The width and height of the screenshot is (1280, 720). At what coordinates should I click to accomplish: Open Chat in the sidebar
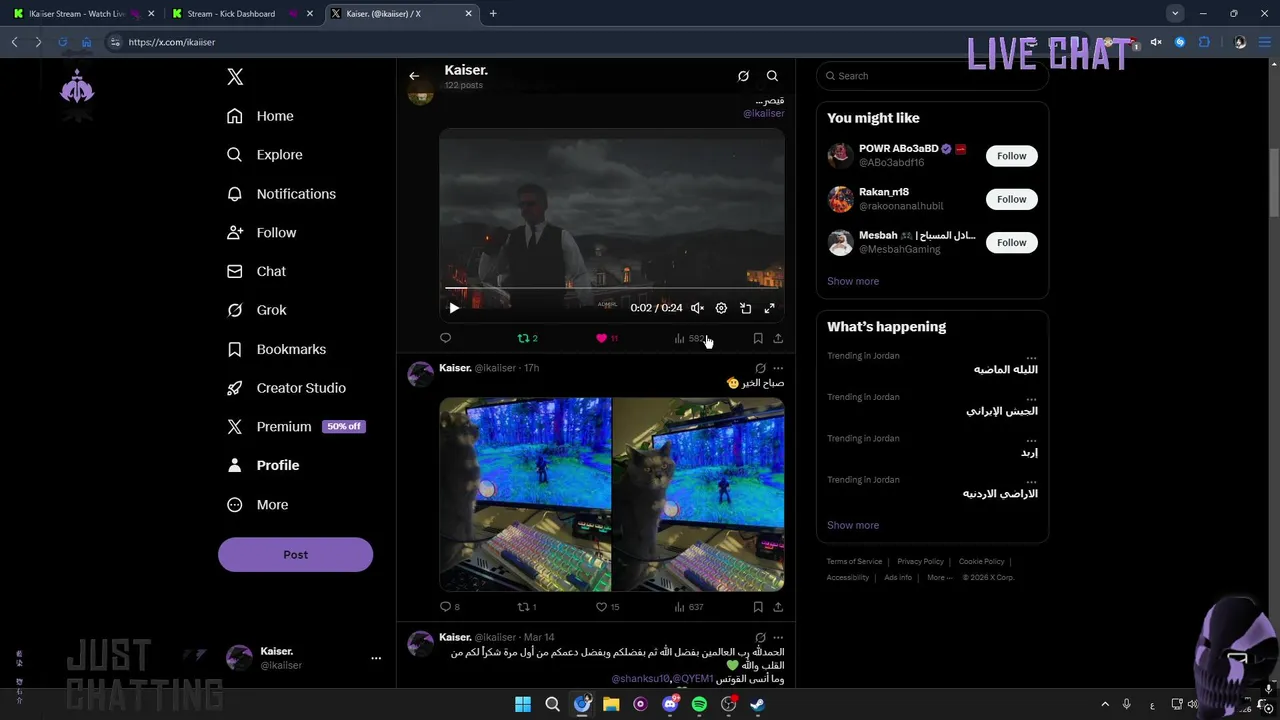click(257, 272)
